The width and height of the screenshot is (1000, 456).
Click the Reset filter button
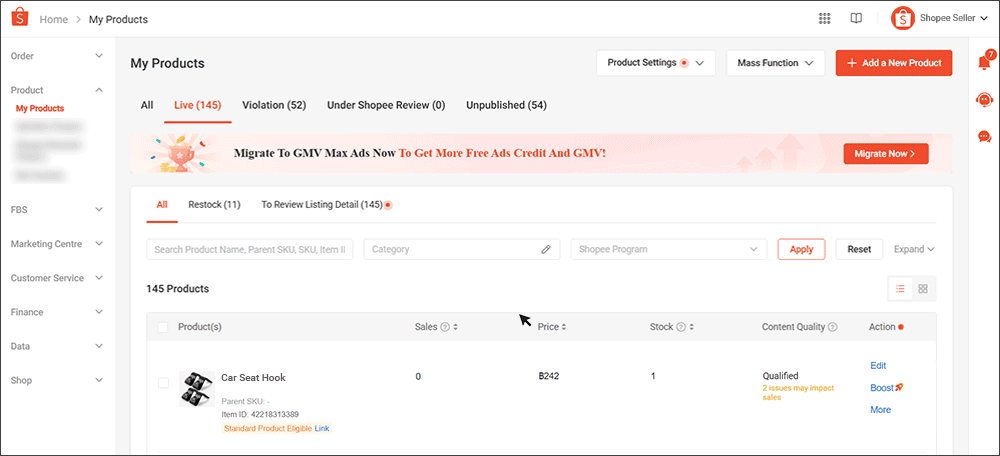(x=859, y=249)
